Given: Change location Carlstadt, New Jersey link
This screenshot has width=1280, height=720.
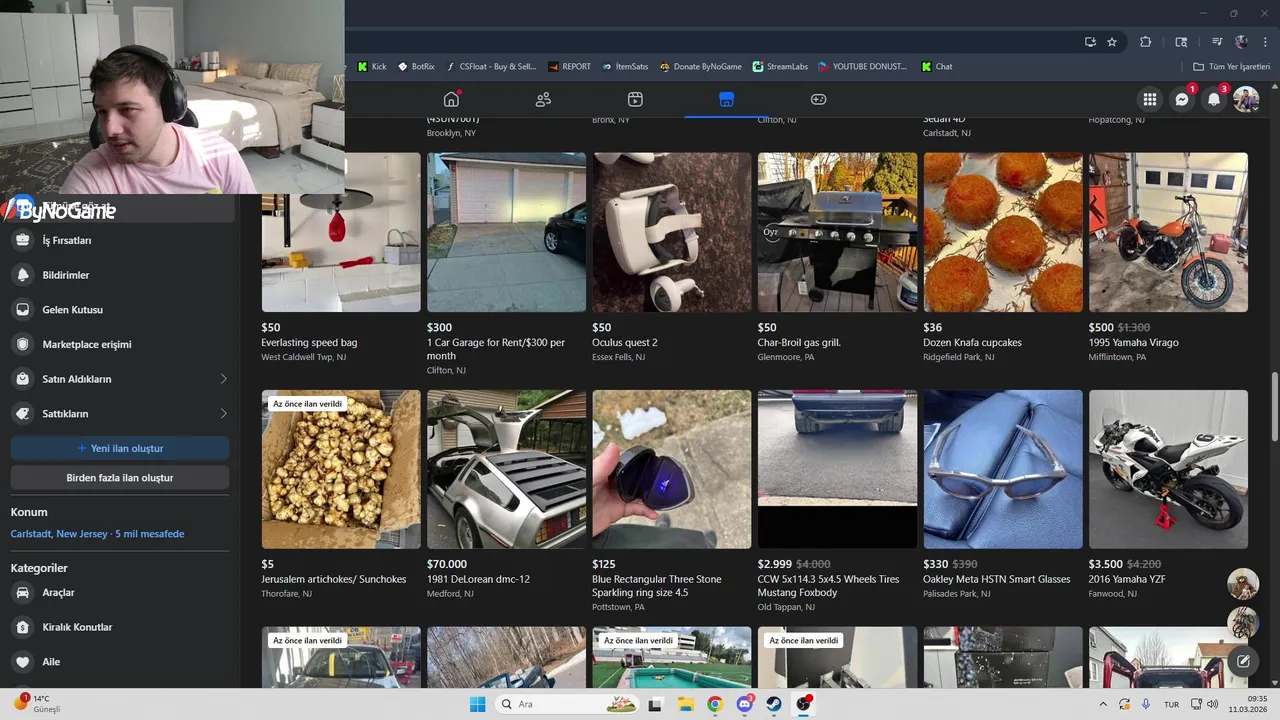Looking at the screenshot, I should click(x=97, y=534).
